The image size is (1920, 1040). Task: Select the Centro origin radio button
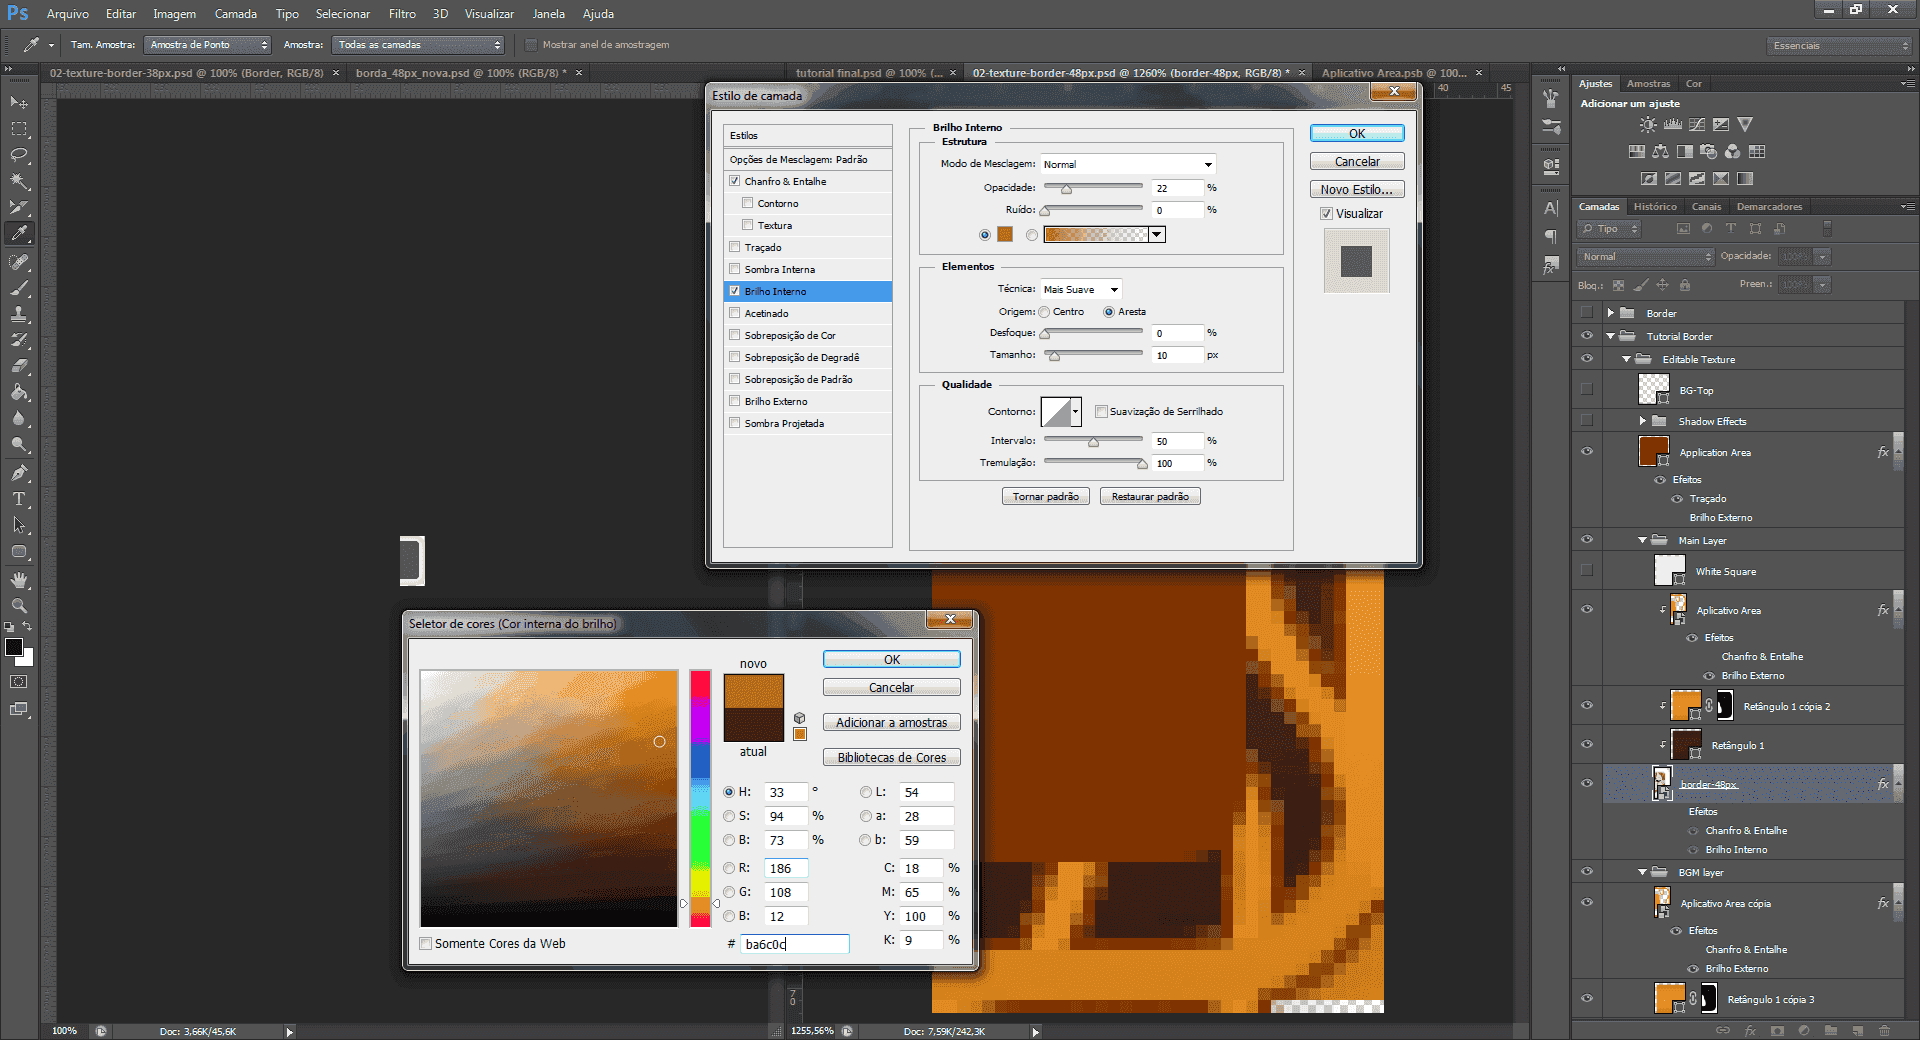click(x=1045, y=312)
